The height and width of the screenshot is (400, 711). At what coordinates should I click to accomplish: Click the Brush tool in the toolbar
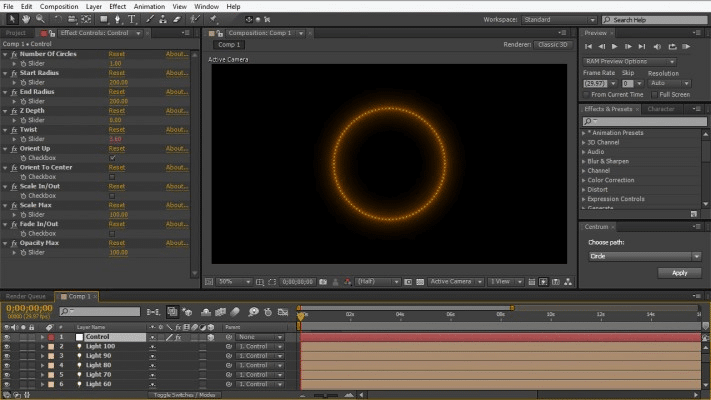[x=148, y=19]
